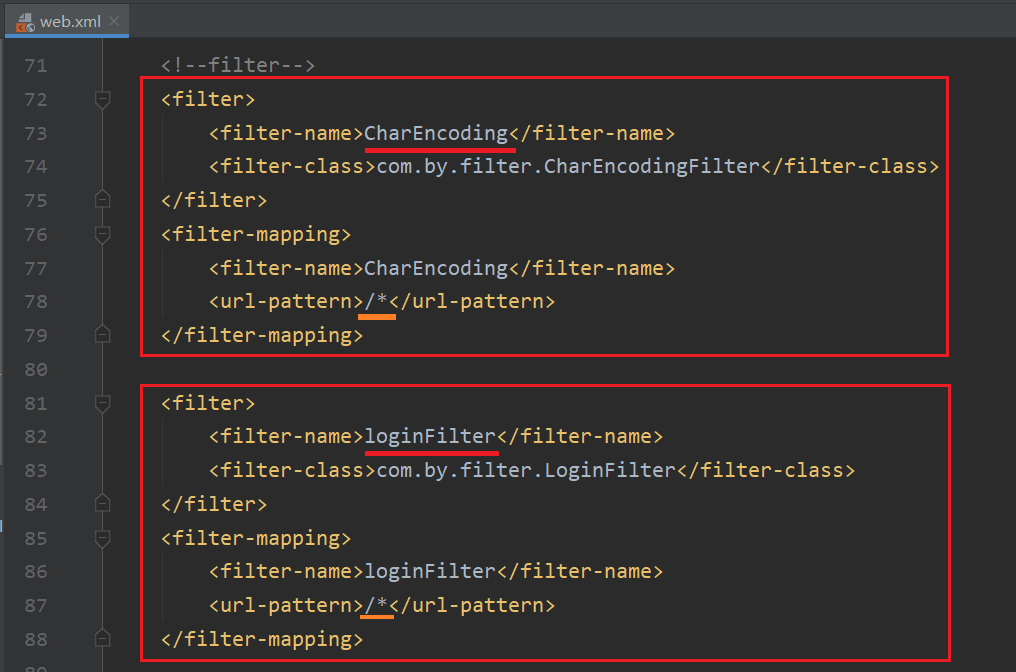This screenshot has width=1016, height=672.
Task: Click the underlined /* url-pattern on line 87
Action: pyautogui.click(x=378, y=605)
